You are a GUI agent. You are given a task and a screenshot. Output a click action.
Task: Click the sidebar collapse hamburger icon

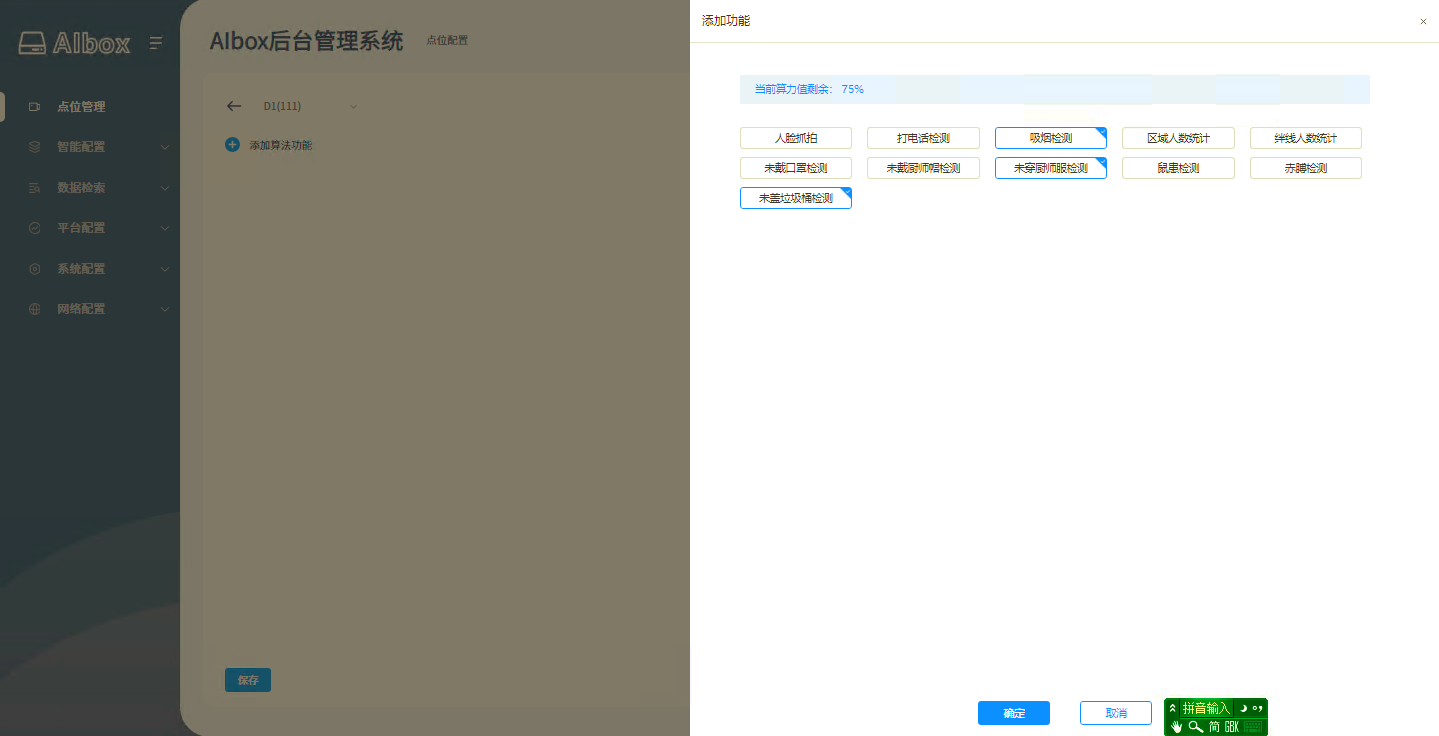tap(156, 43)
